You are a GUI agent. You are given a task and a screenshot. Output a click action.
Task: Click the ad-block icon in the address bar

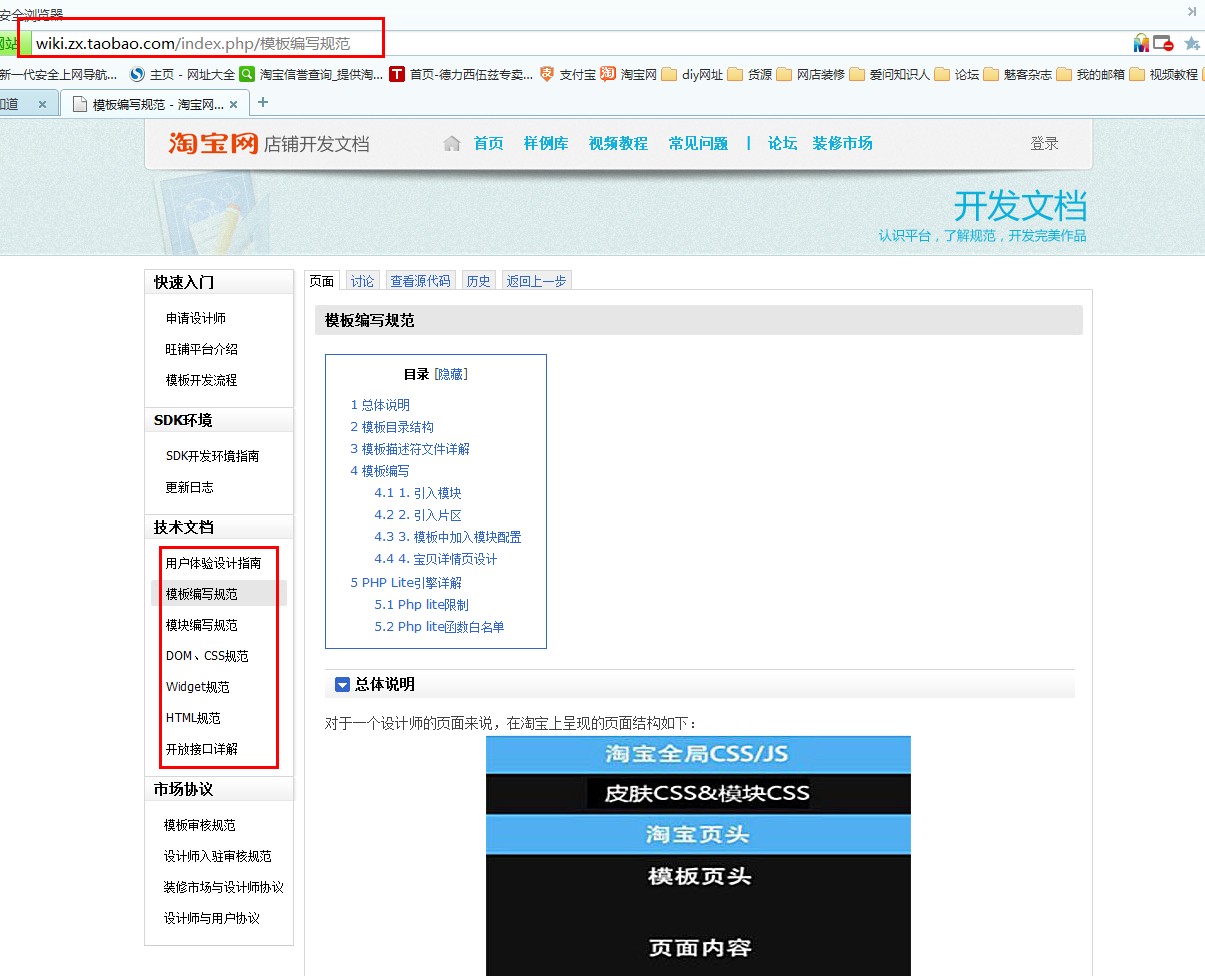coord(1163,43)
